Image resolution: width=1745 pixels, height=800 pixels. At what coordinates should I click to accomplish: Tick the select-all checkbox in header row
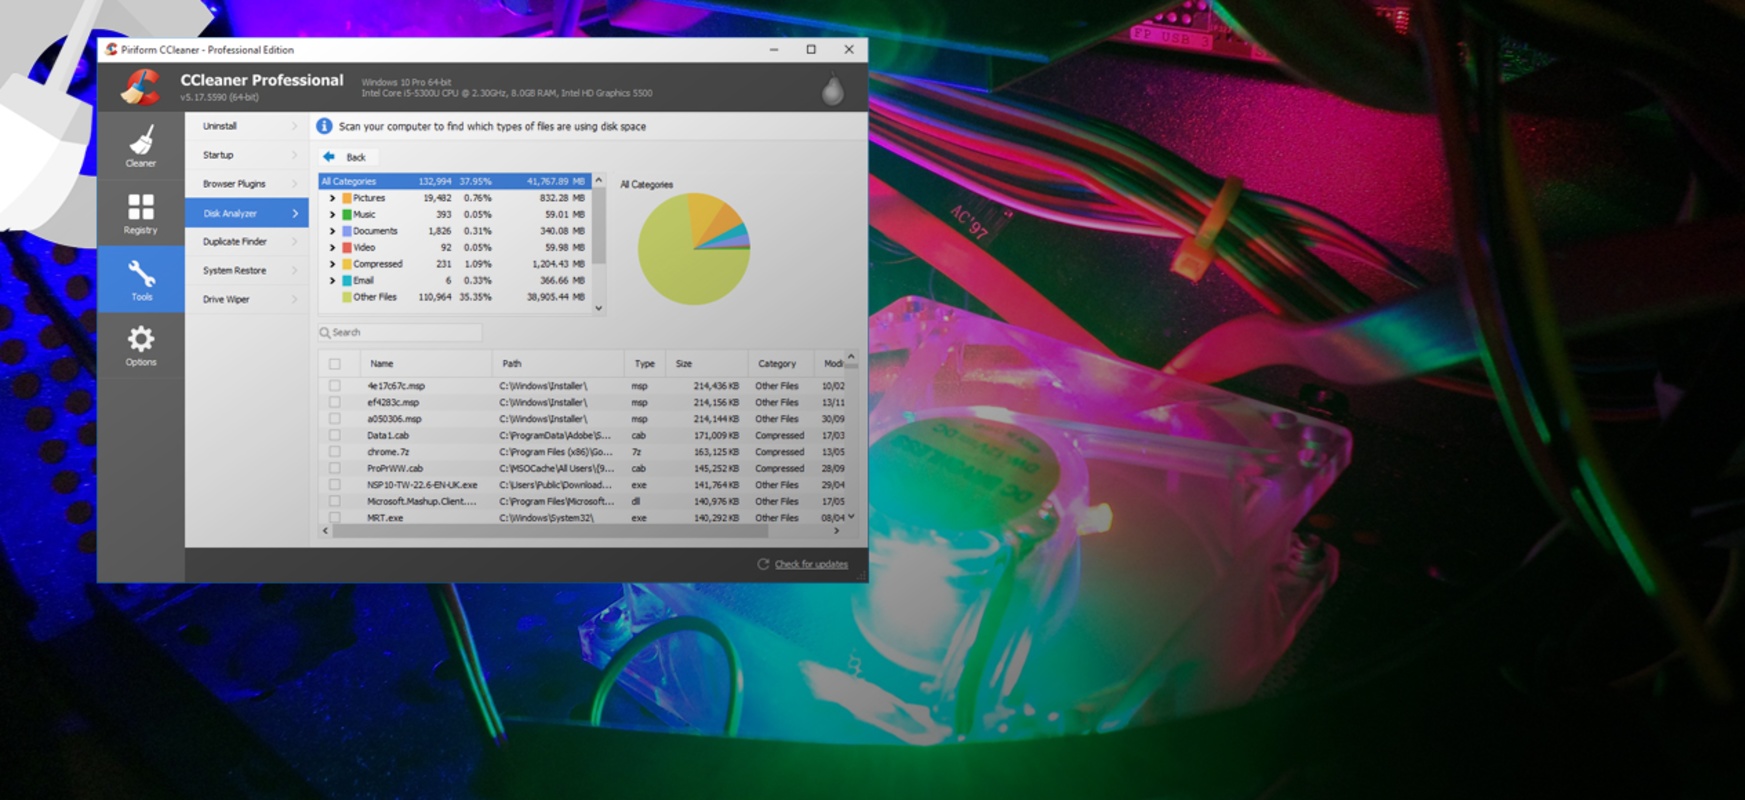(335, 364)
